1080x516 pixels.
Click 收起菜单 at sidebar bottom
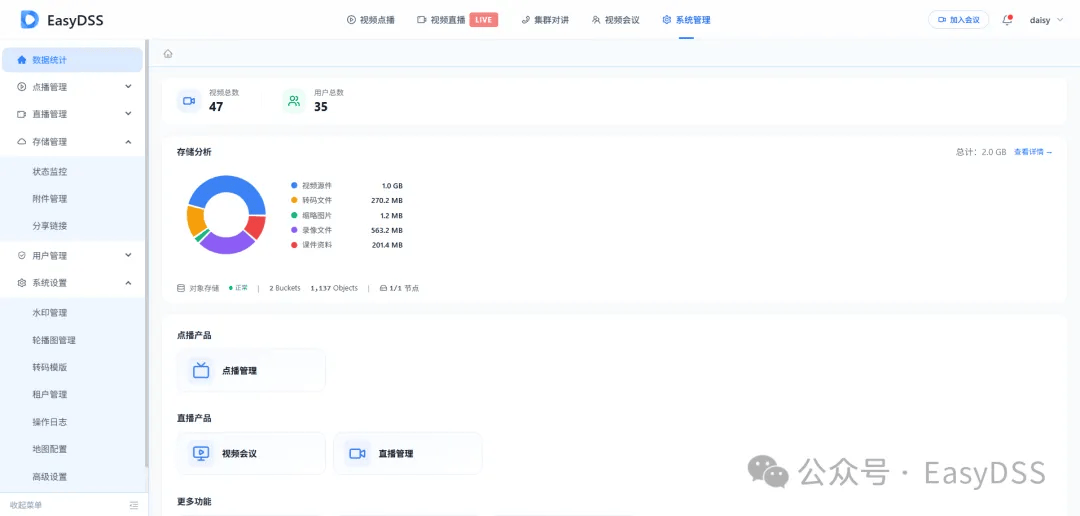tap(25, 505)
